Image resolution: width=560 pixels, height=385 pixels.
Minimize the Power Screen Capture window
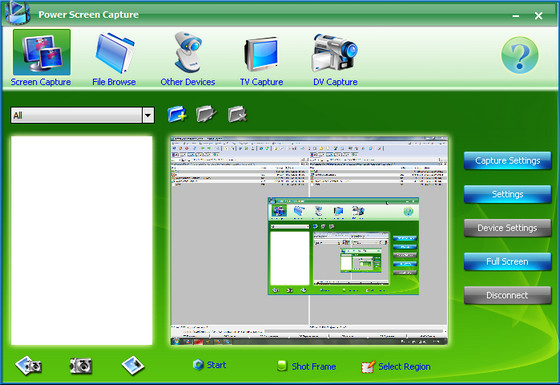(x=515, y=16)
